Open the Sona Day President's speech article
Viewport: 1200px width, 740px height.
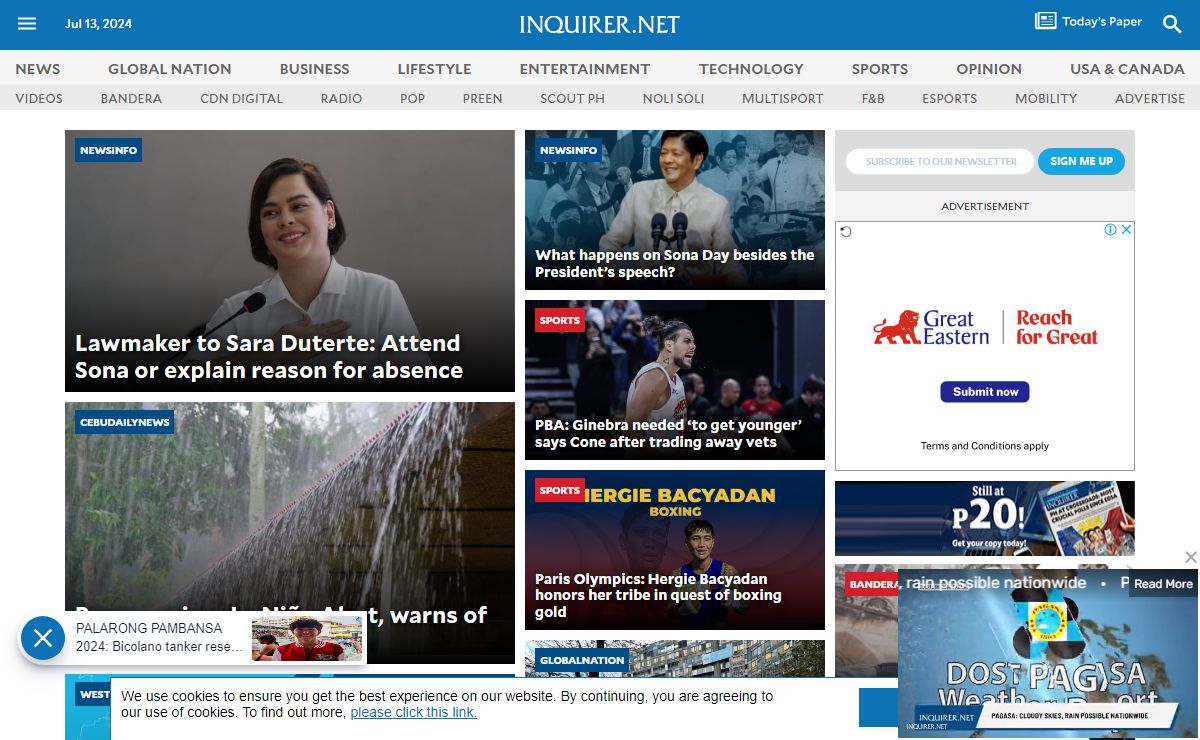675,263
